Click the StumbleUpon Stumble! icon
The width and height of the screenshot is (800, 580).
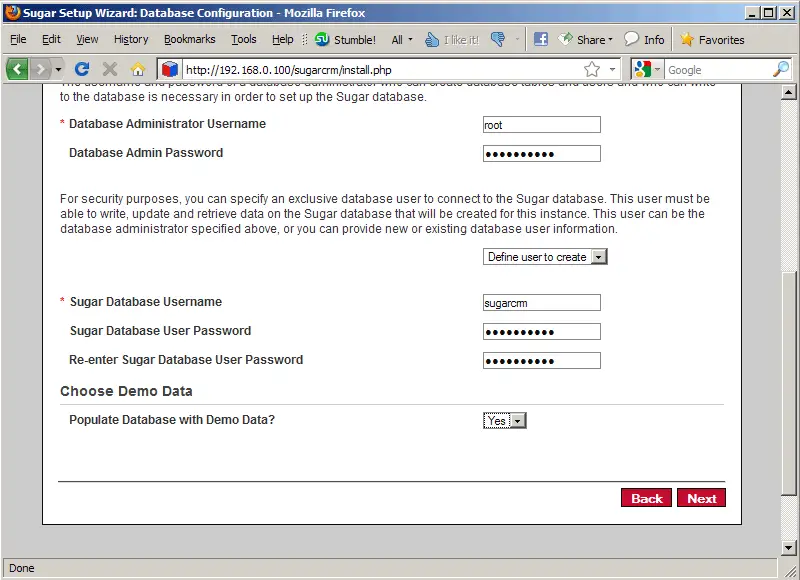point(322,40)
